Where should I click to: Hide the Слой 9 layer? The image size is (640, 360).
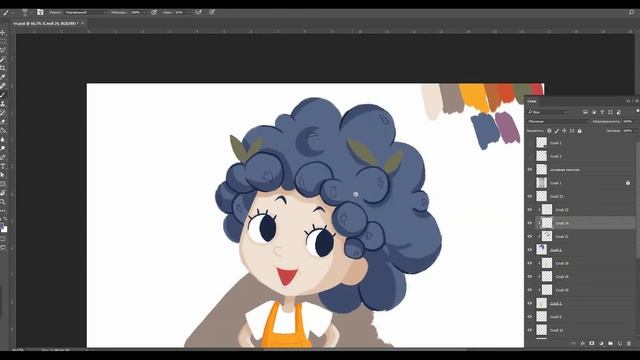click(x=530, y=317)
